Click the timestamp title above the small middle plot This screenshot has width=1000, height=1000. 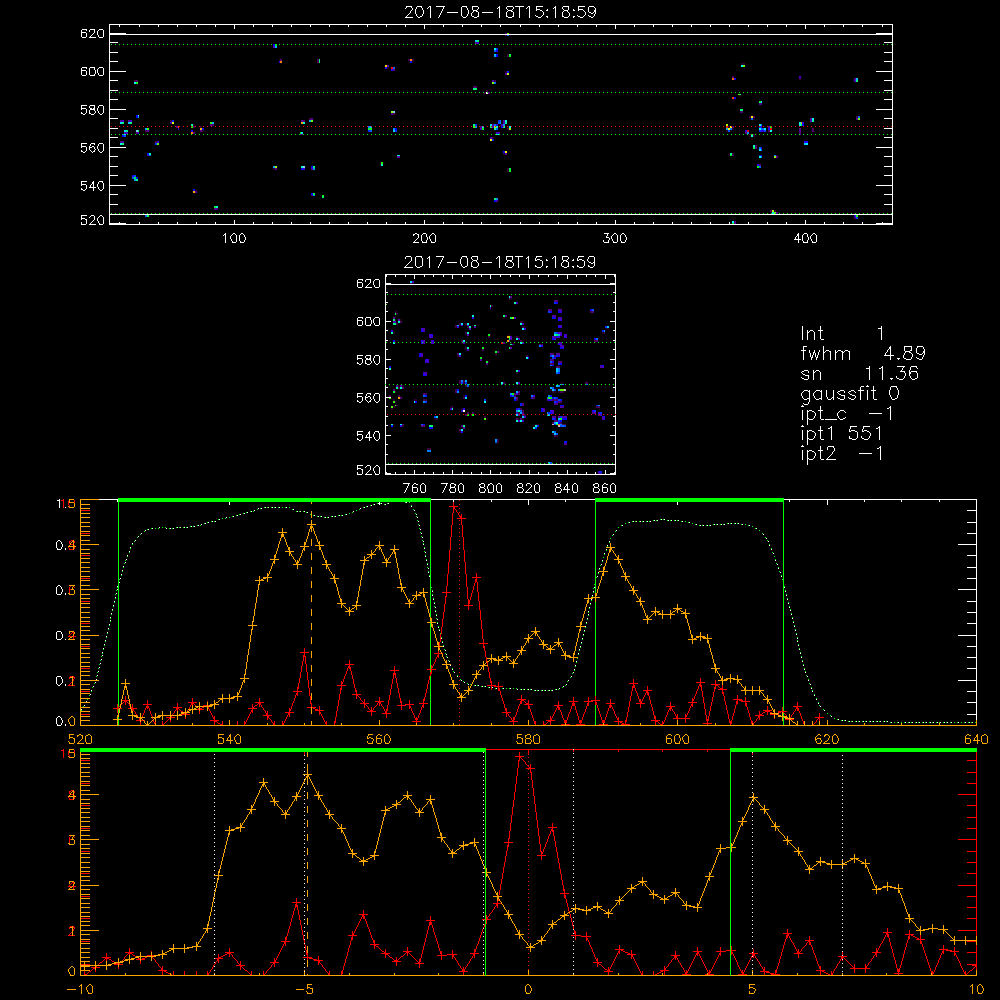500,262
